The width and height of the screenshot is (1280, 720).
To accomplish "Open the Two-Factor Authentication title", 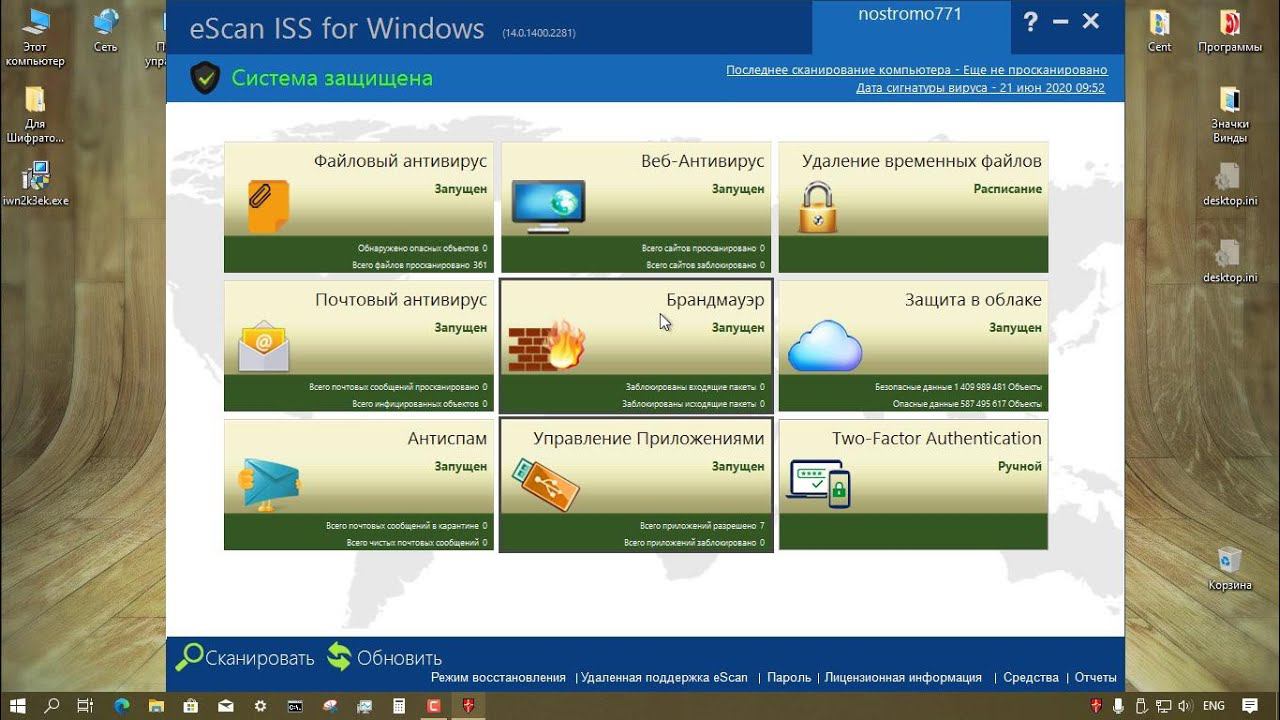I will click(937, 438).
